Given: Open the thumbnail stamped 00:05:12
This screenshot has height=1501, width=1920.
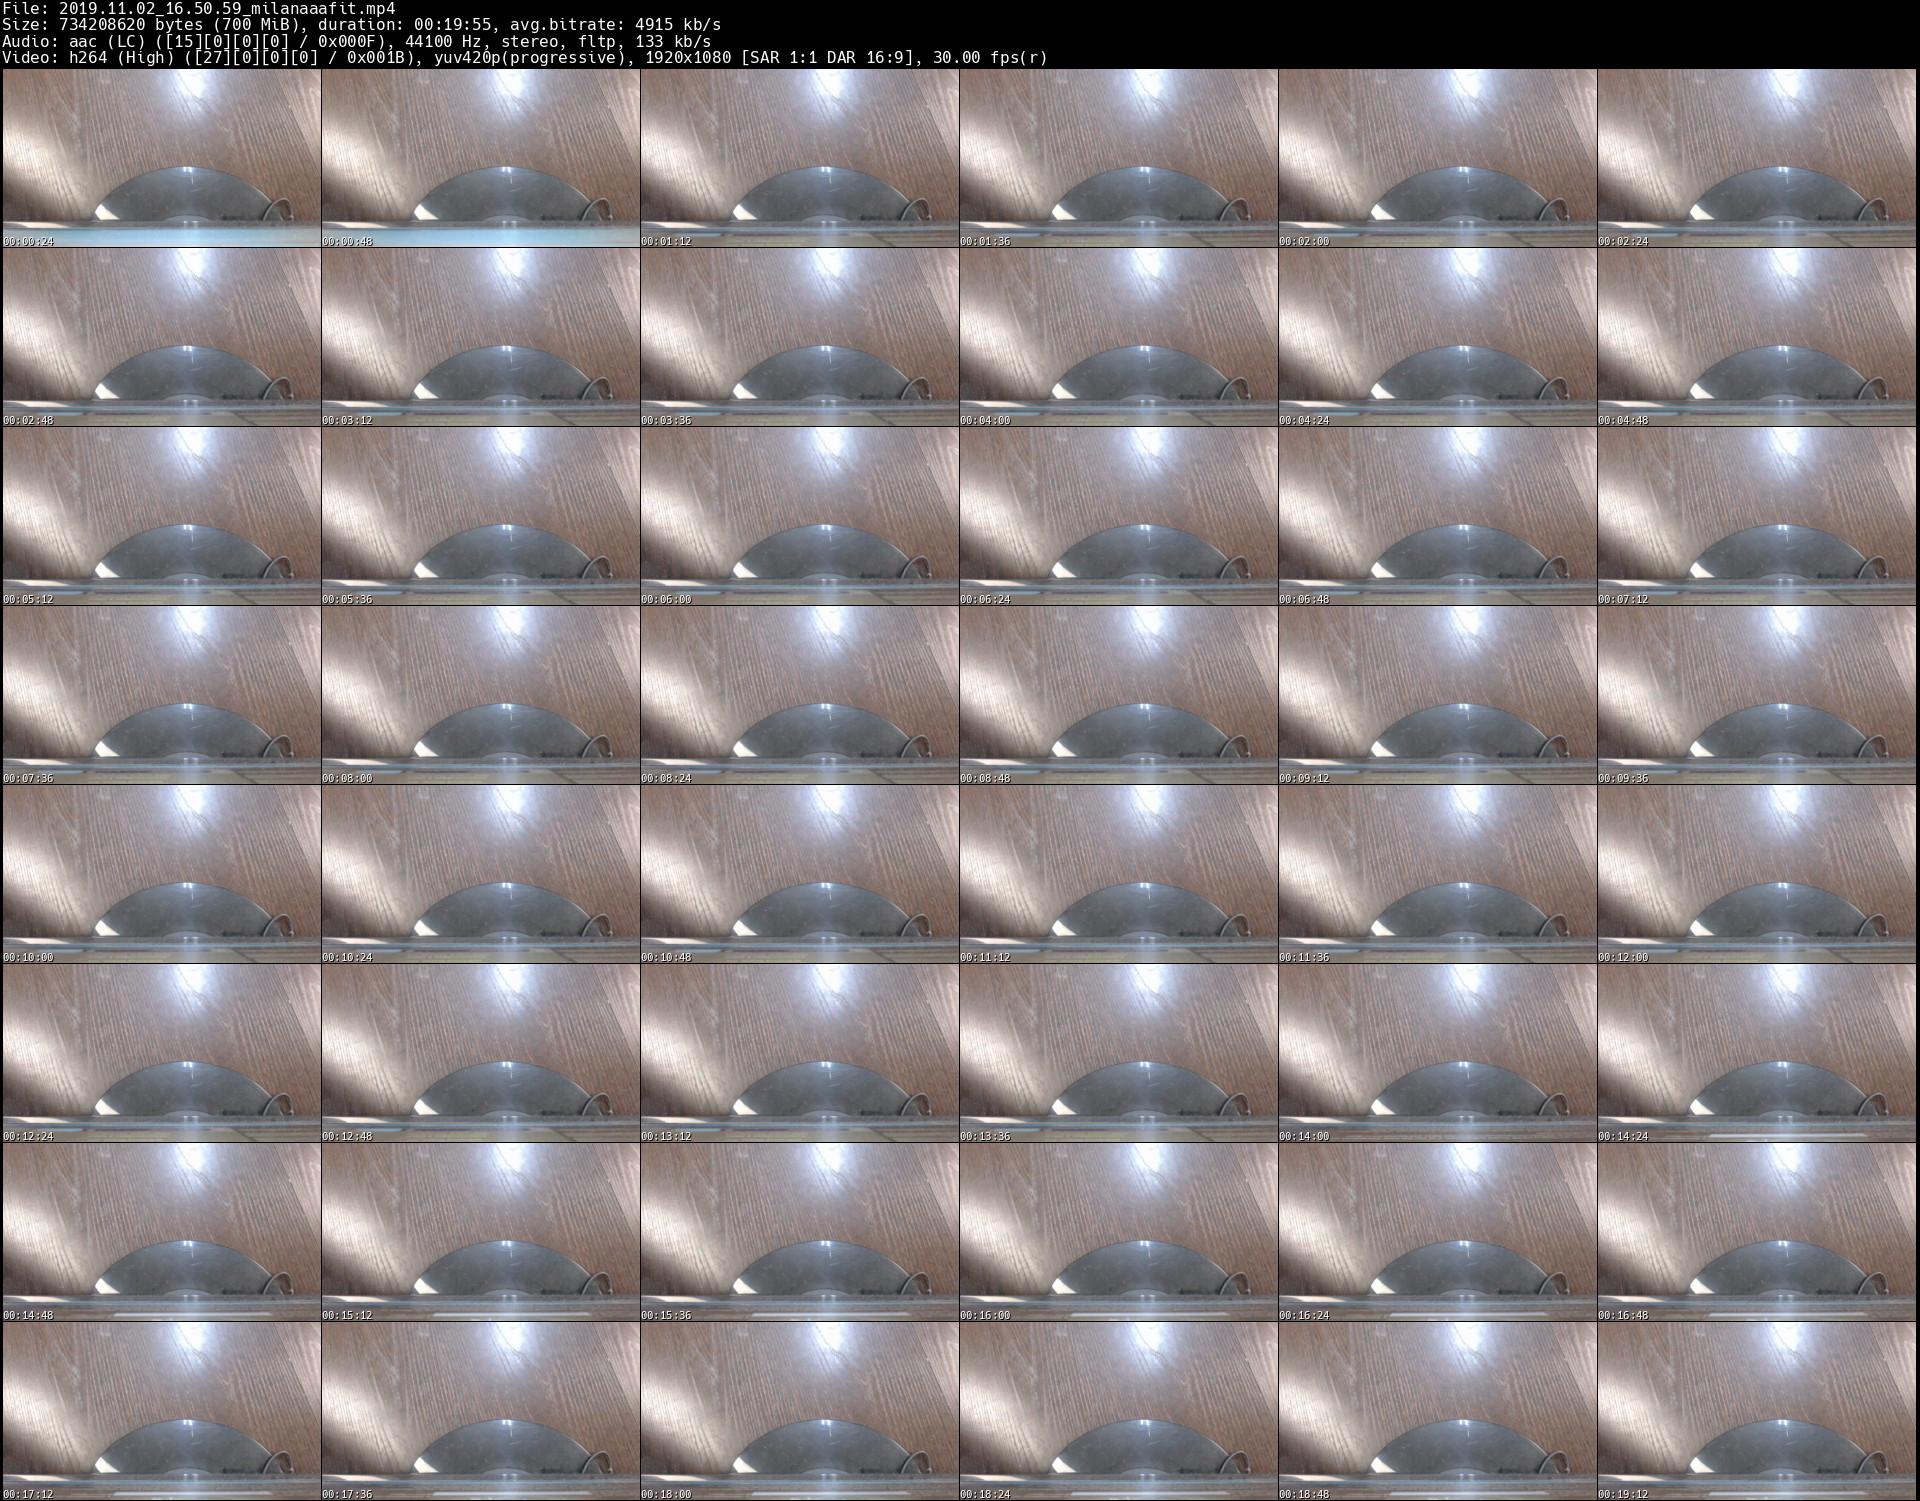Looking at the screenshot, I should point(161,516).
